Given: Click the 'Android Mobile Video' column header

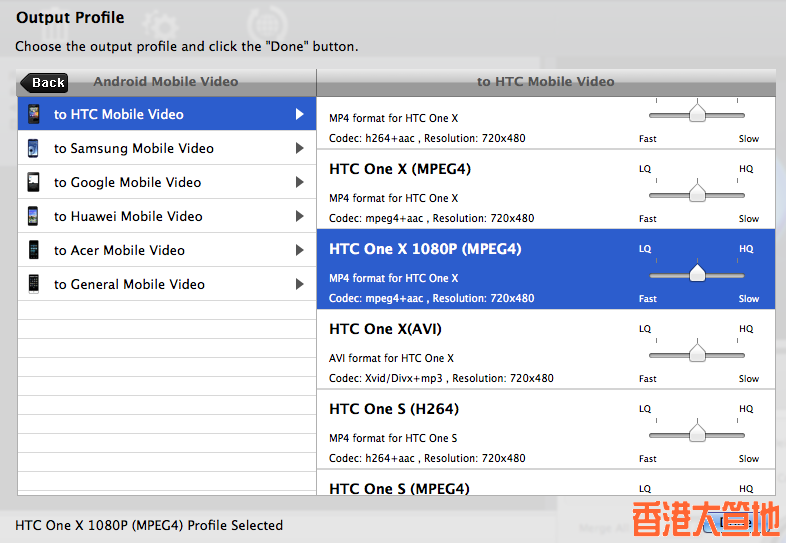Looking at the screenshot, I should [x=166, y=82].
